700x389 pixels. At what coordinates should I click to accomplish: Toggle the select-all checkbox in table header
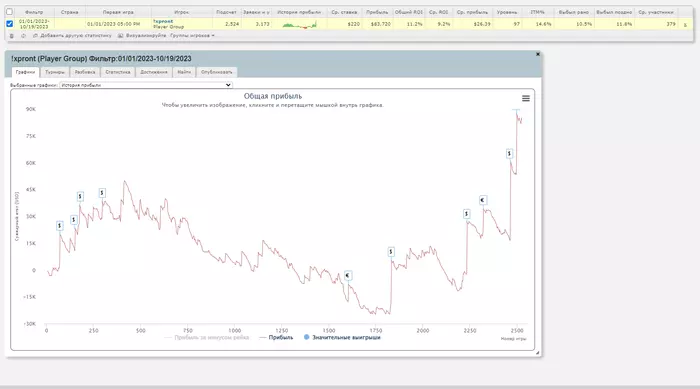pyautogui.click(x=9, y=12)
